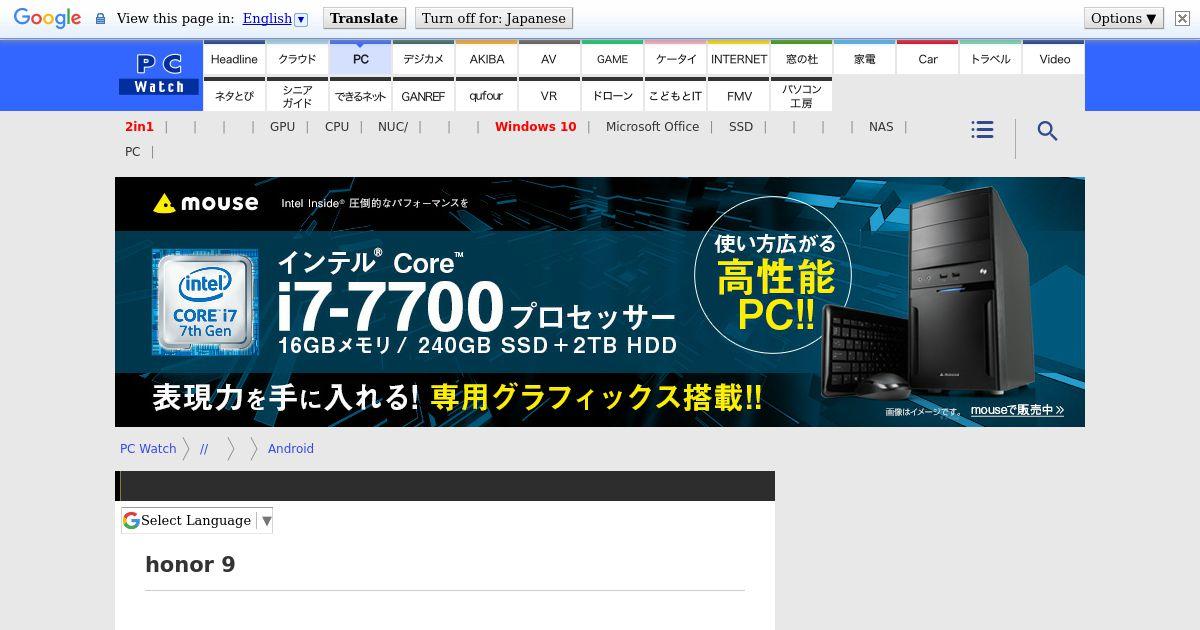
Task: Click the GPU topic link
Action: pyautogui.click(x=282, y=126)
